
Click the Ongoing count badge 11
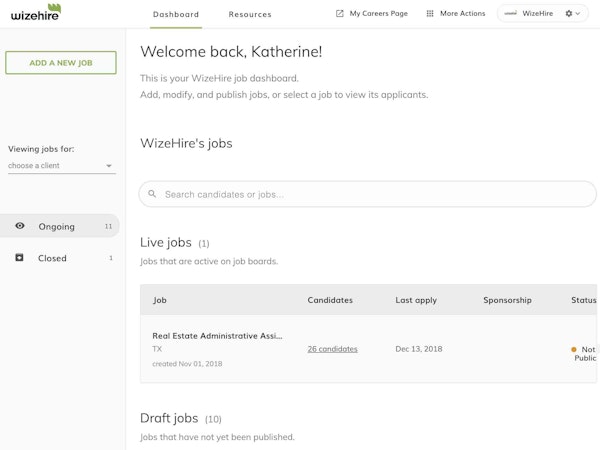point(108,226)
